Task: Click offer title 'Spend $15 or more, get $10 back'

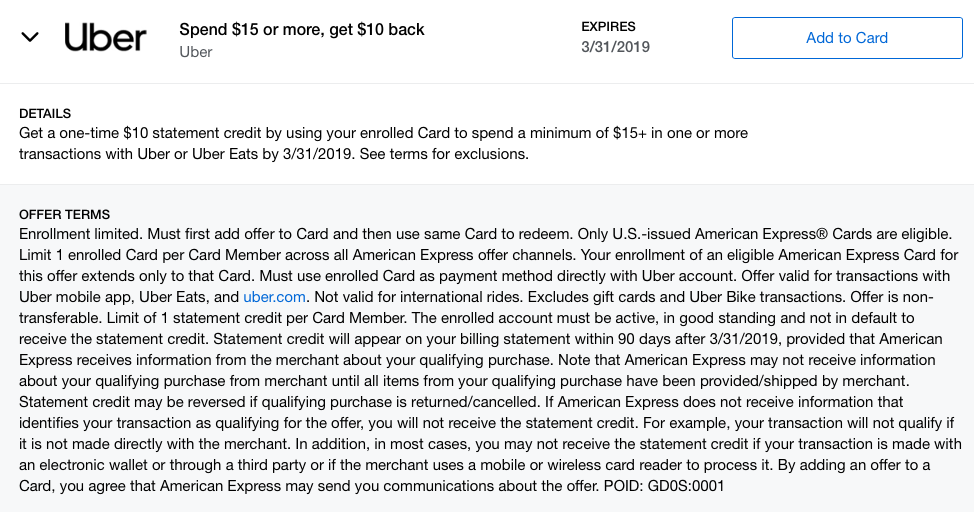Action: click(301, 29)
